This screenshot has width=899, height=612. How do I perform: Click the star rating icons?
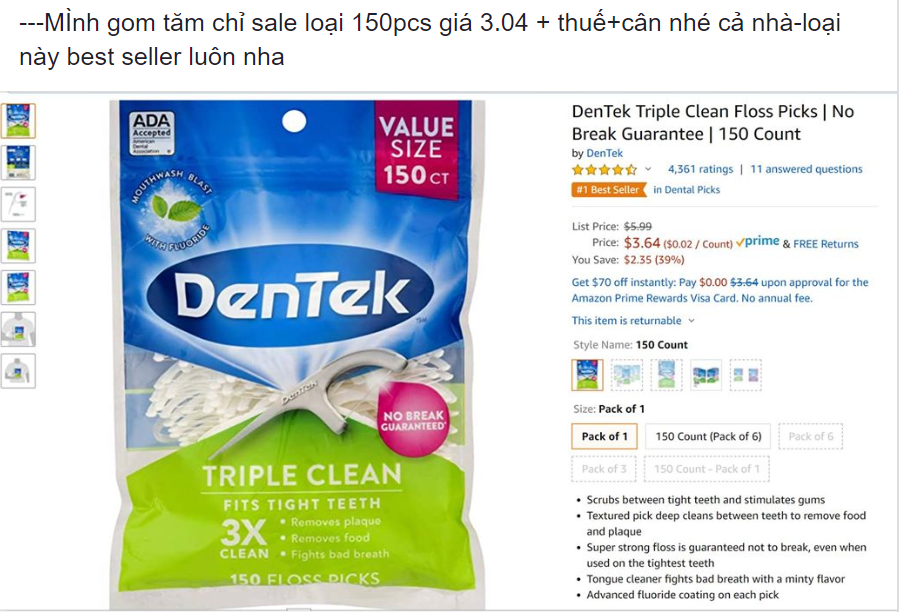[604, 170]
